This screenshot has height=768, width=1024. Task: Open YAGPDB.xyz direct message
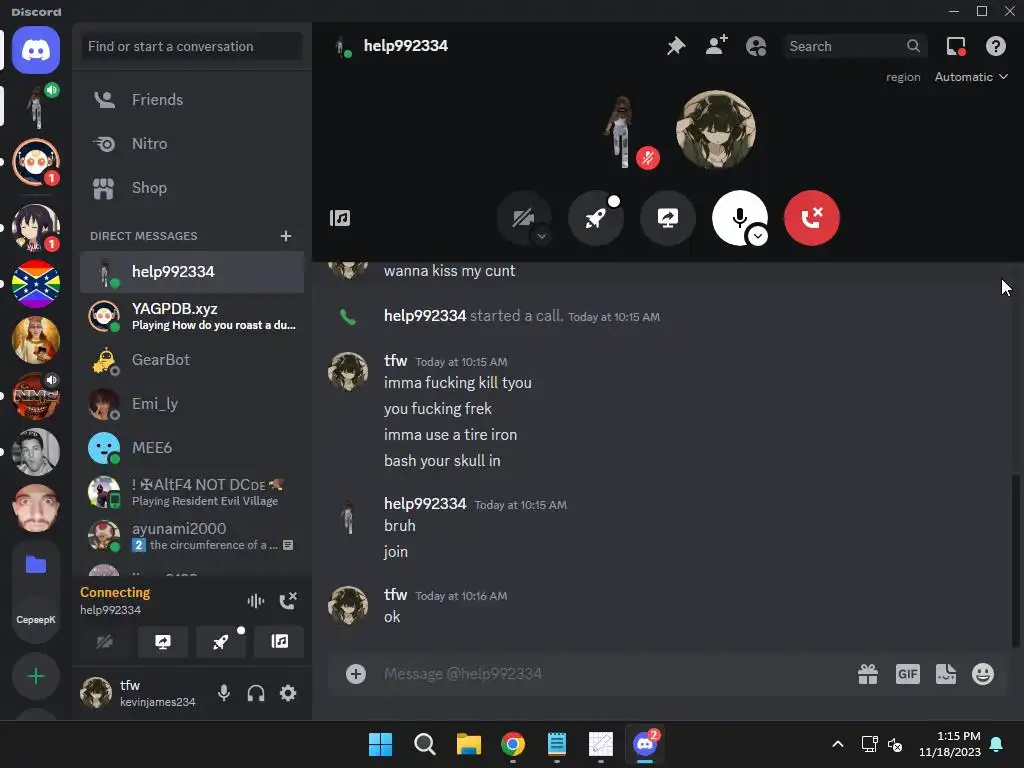192,316
